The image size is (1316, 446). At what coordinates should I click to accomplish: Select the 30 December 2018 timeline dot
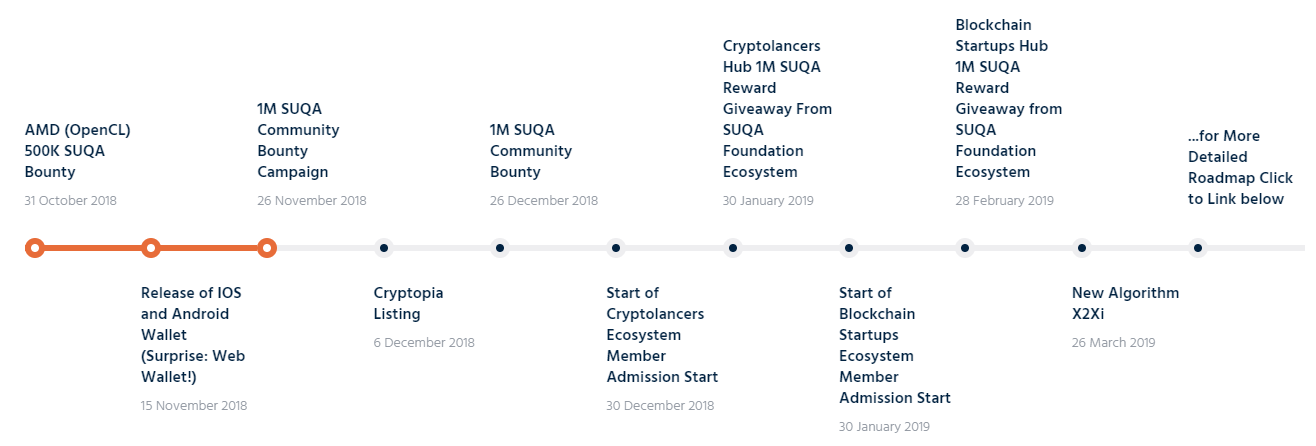tap(615, 248)
